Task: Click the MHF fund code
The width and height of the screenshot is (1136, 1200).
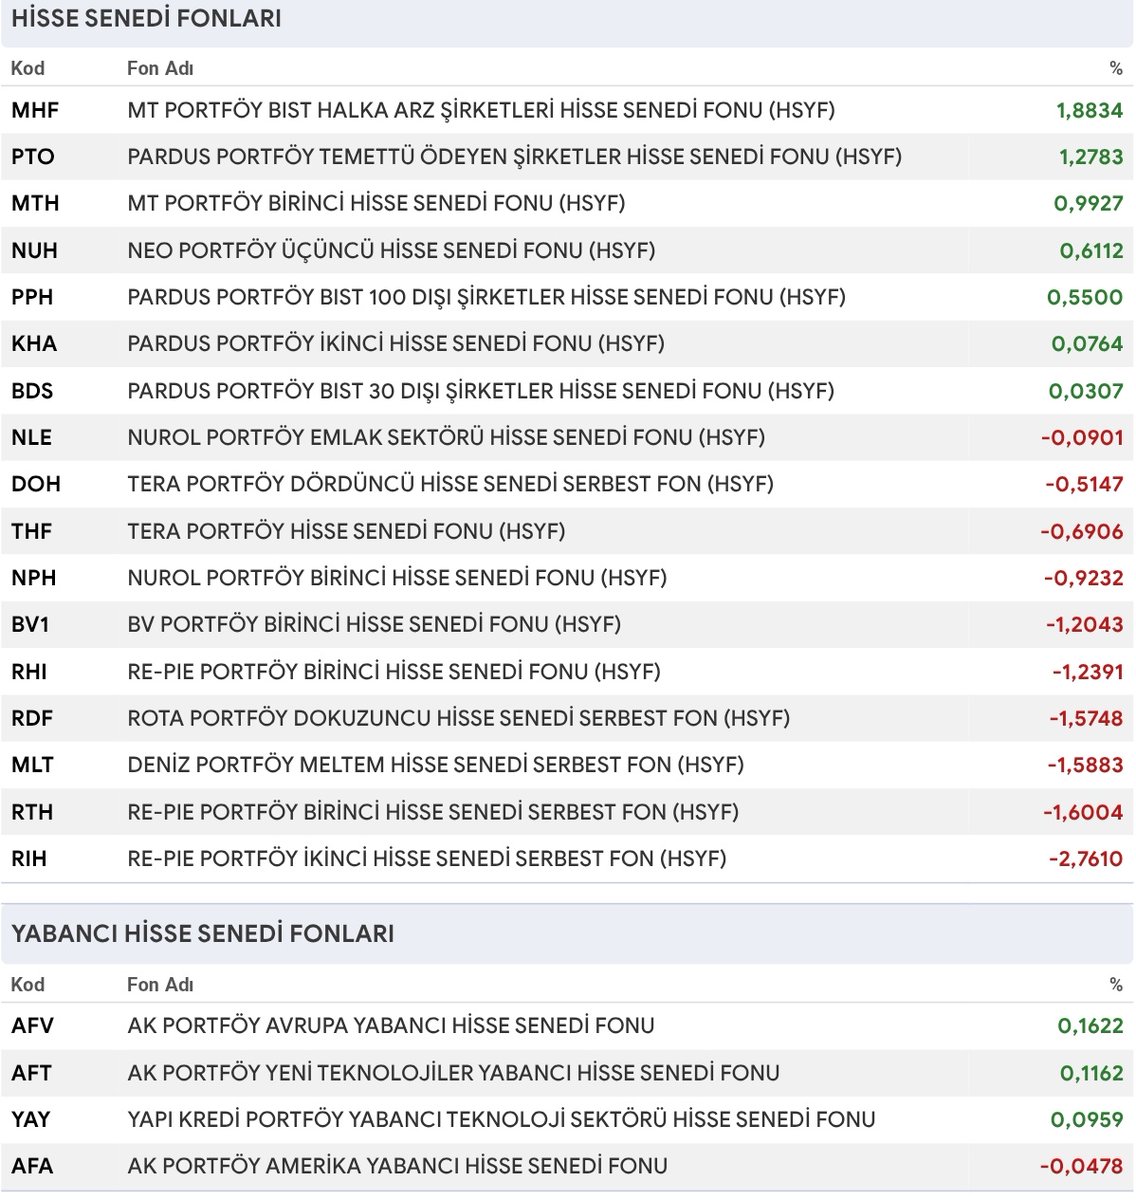Action: [x=35, y=110]
